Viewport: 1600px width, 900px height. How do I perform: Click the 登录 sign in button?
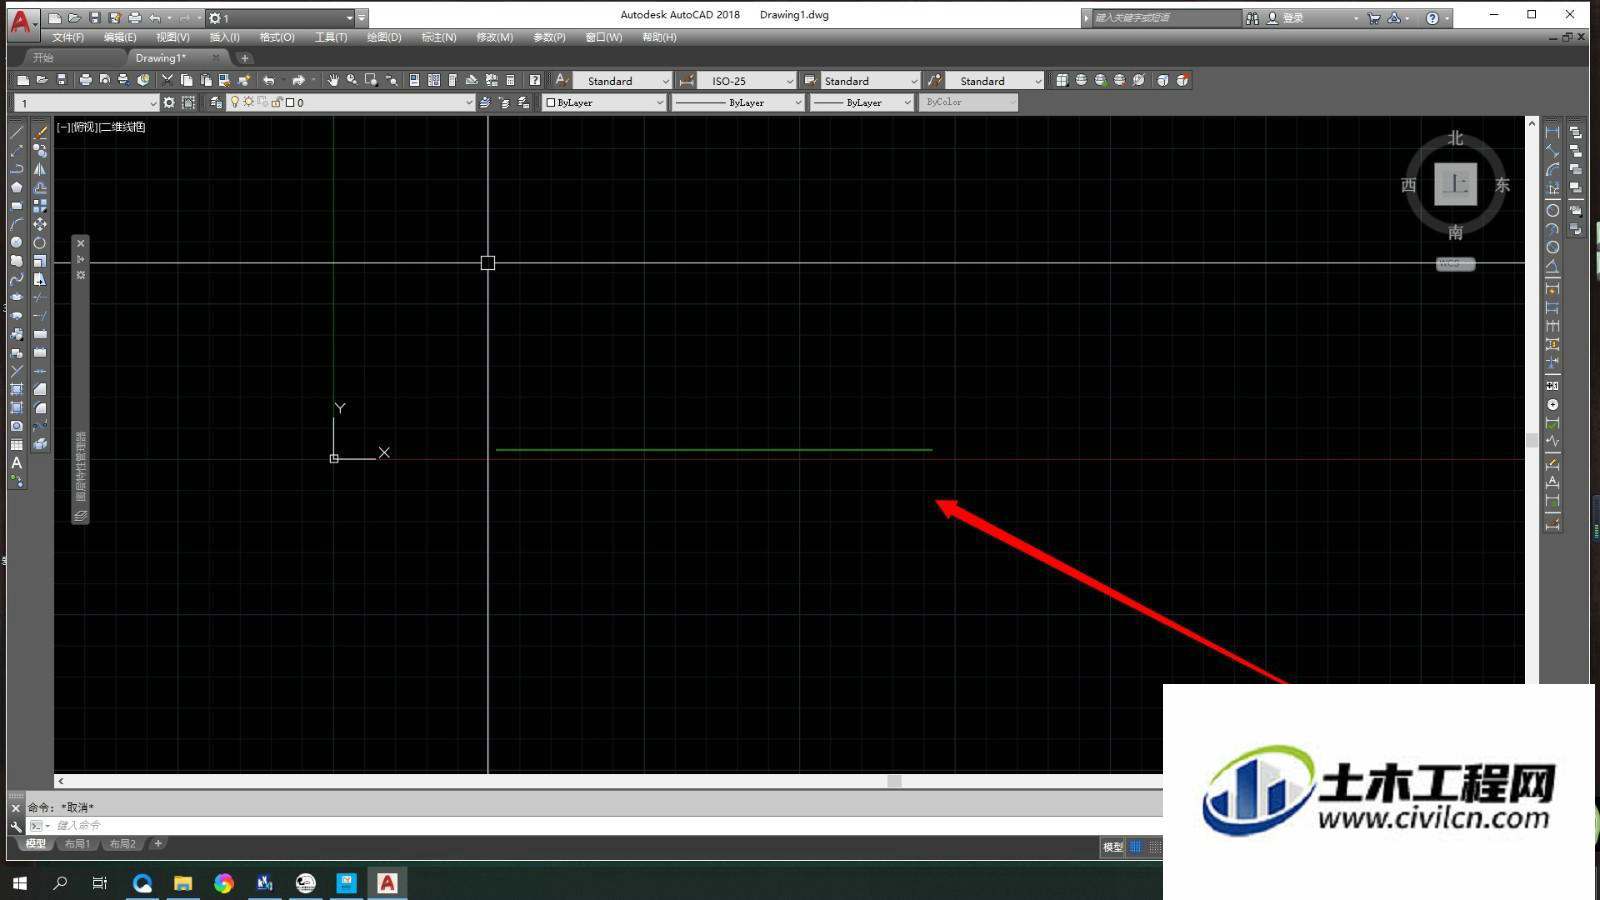(1293, 18)
